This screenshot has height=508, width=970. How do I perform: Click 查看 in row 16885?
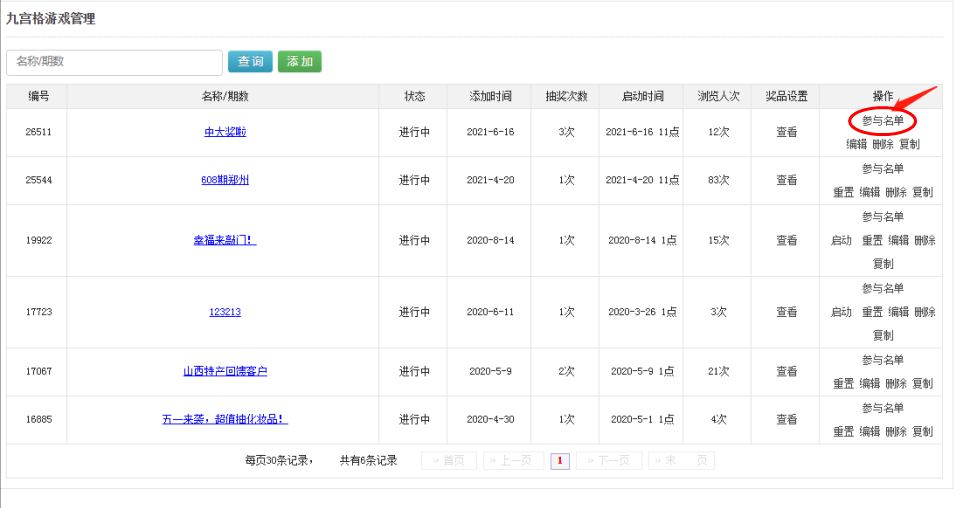click(x=787, y=419)
